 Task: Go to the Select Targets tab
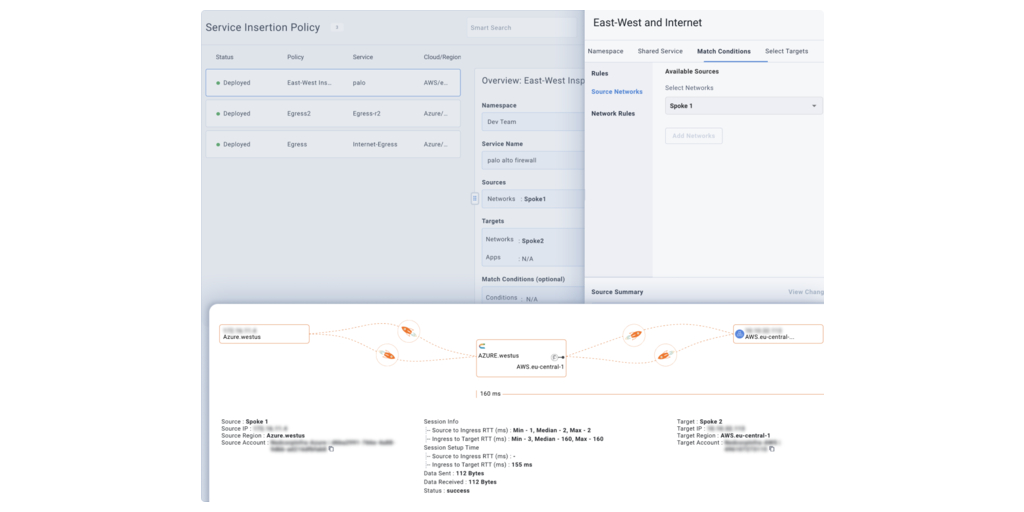[x=786, y=51]
